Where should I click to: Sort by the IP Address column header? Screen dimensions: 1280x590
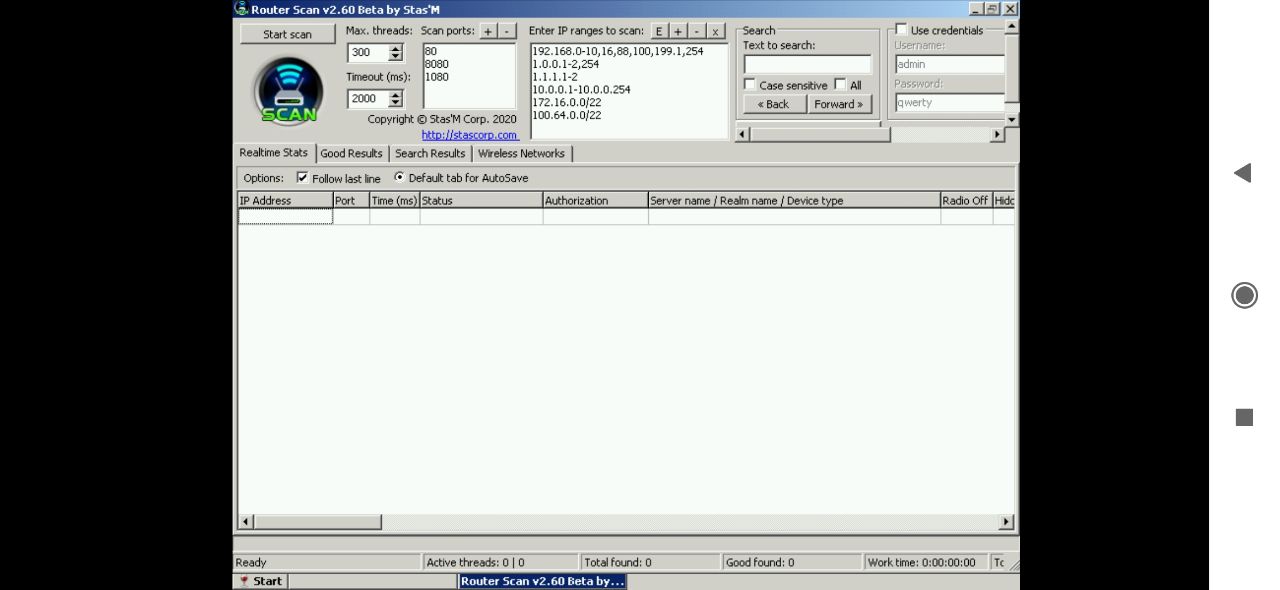pos(285,201)
